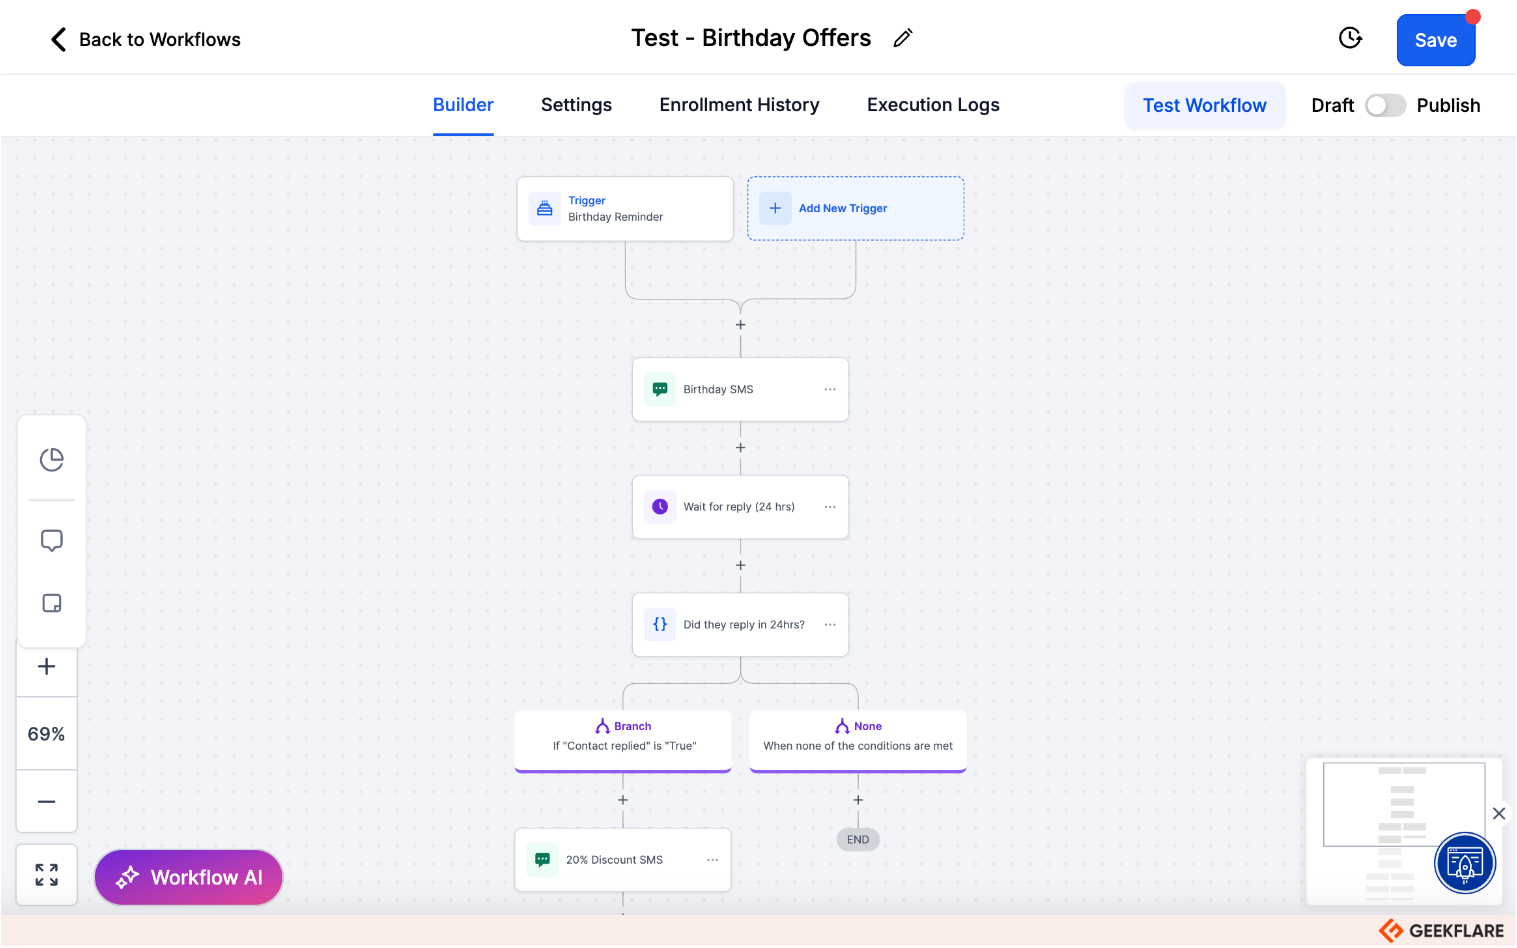
Task: Click the END node
Action: point(858,839)
